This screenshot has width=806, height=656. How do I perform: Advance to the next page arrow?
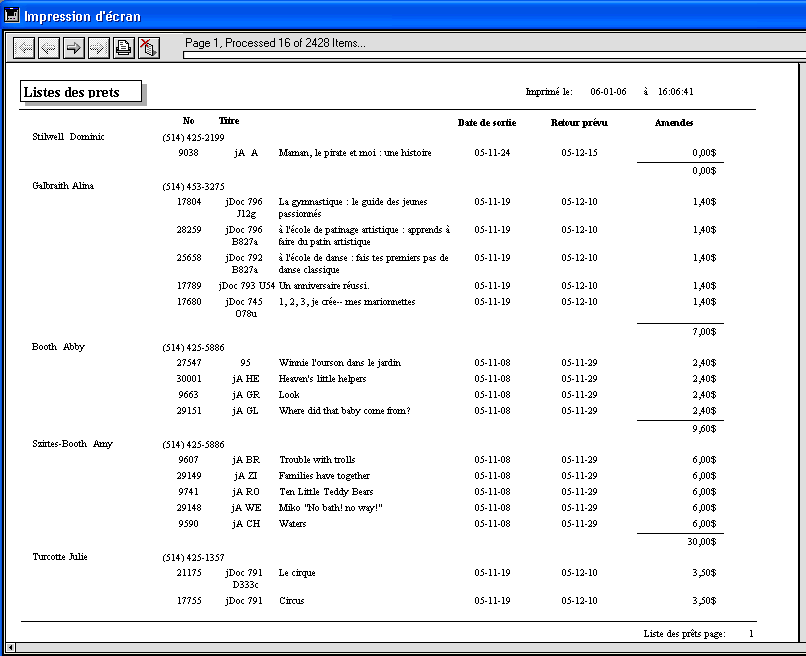(74, 47)
